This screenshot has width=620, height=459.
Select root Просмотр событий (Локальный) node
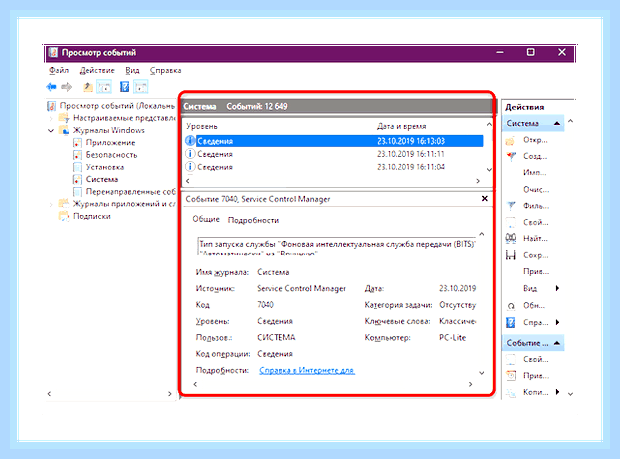[117, 106]
